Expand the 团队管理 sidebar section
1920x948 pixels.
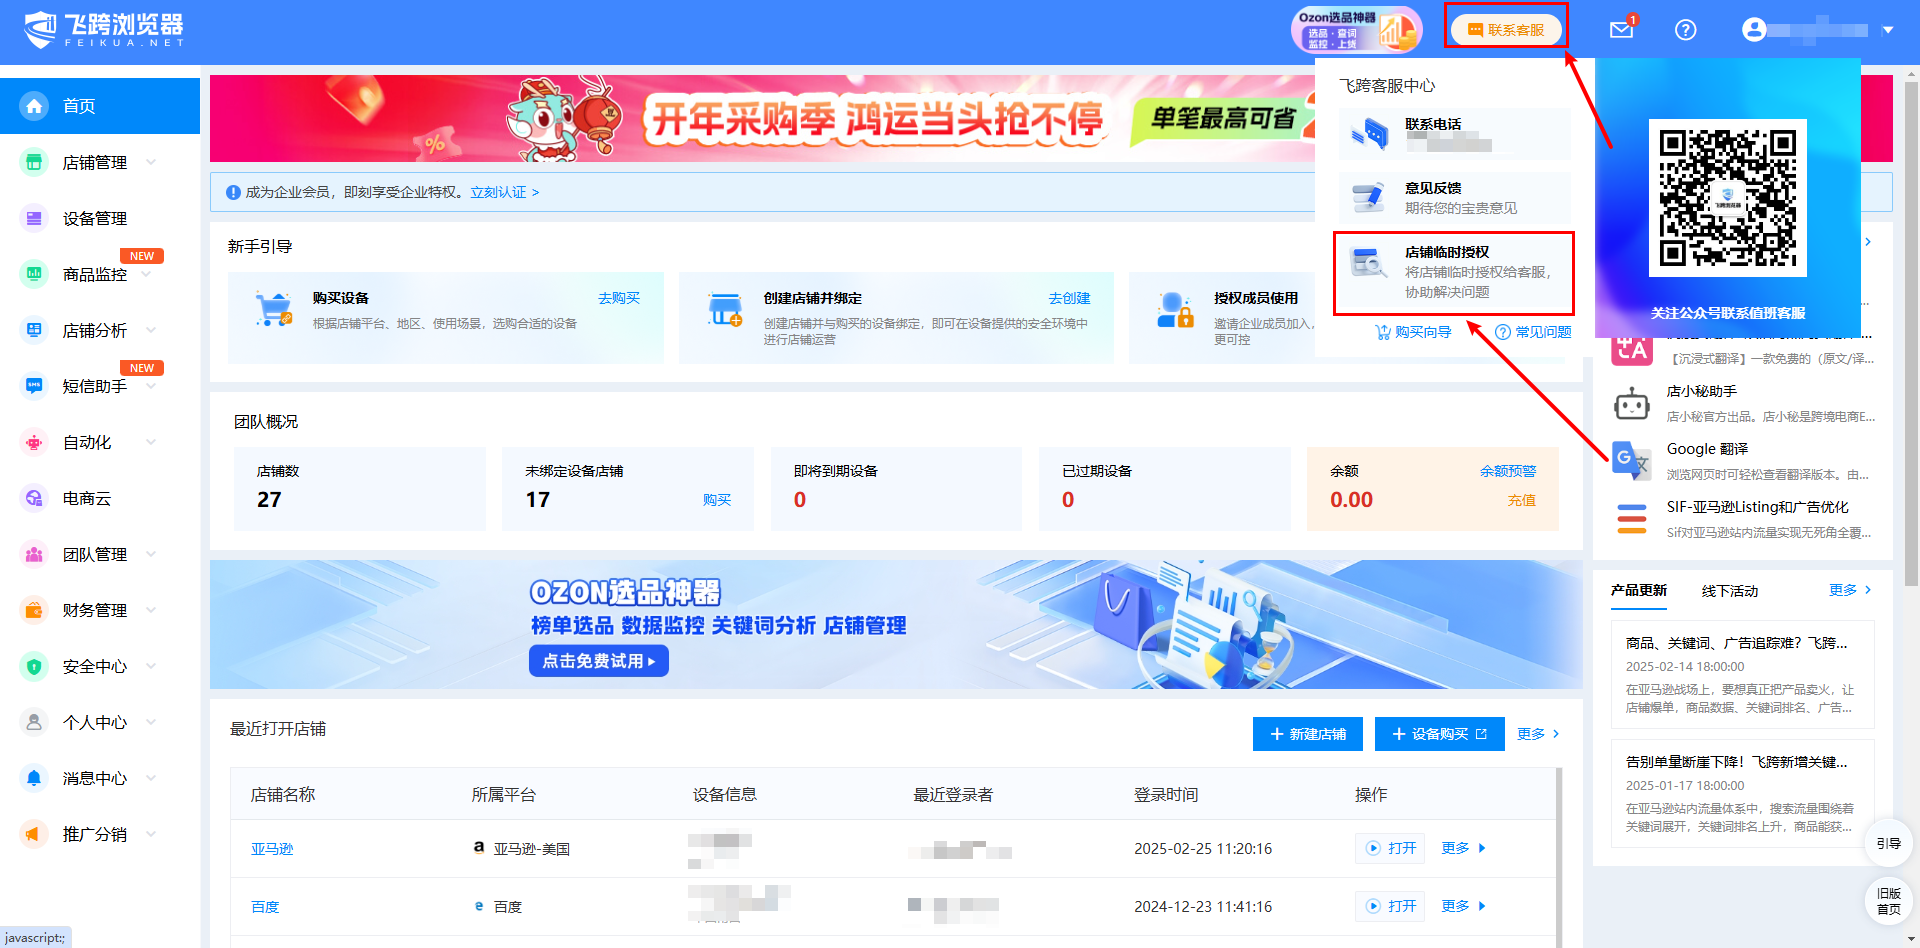pos(95,554)
